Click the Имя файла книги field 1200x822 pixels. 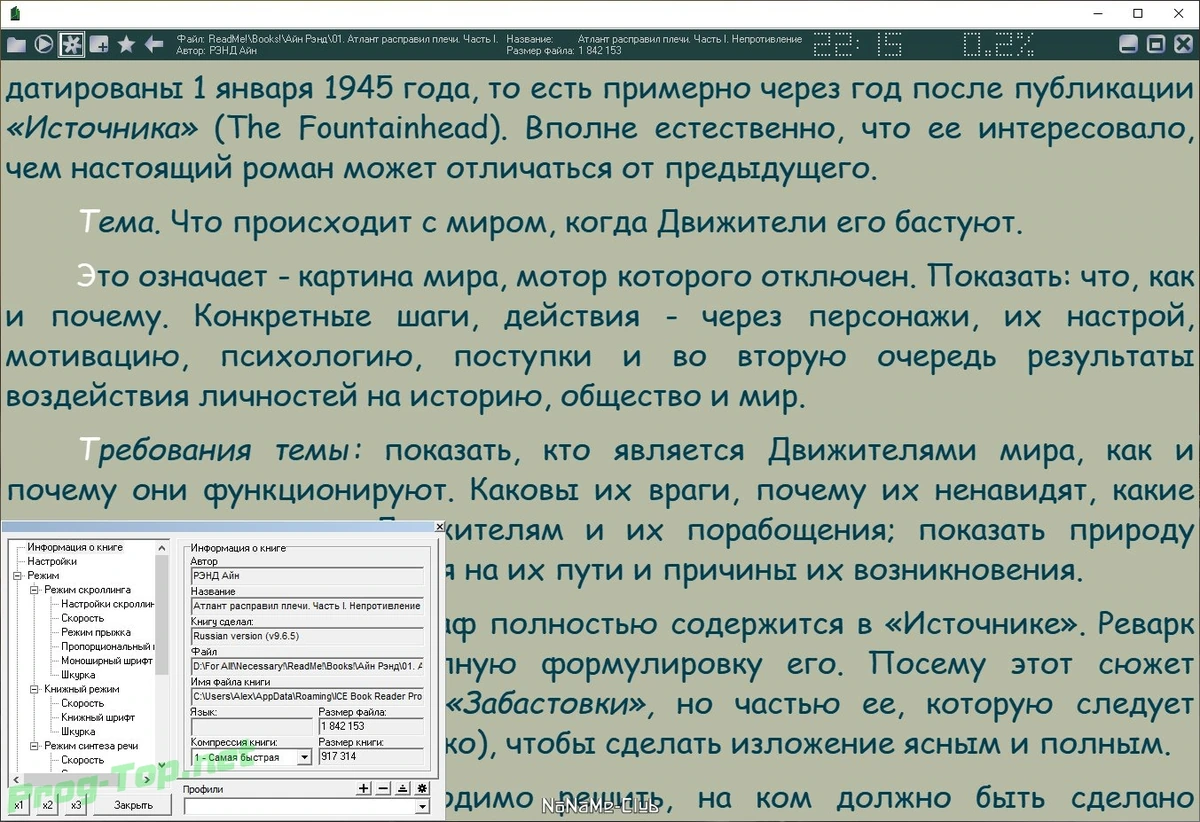pyautogui.click(x=307, y=696)
